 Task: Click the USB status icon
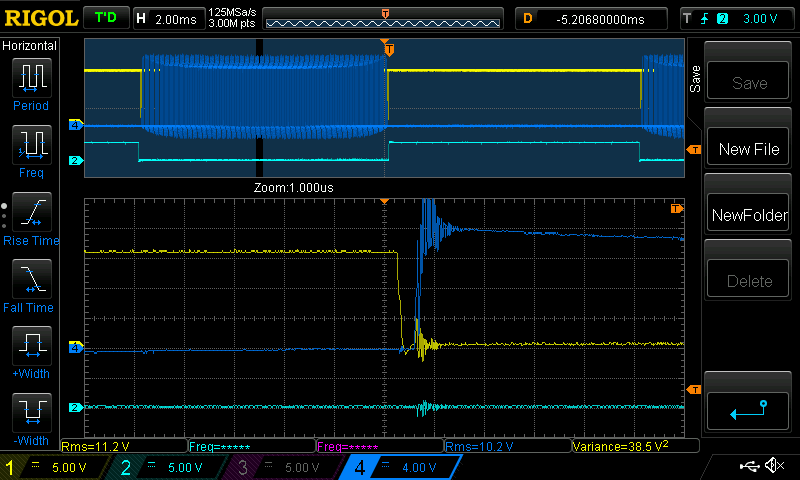[x=751, y=466]
